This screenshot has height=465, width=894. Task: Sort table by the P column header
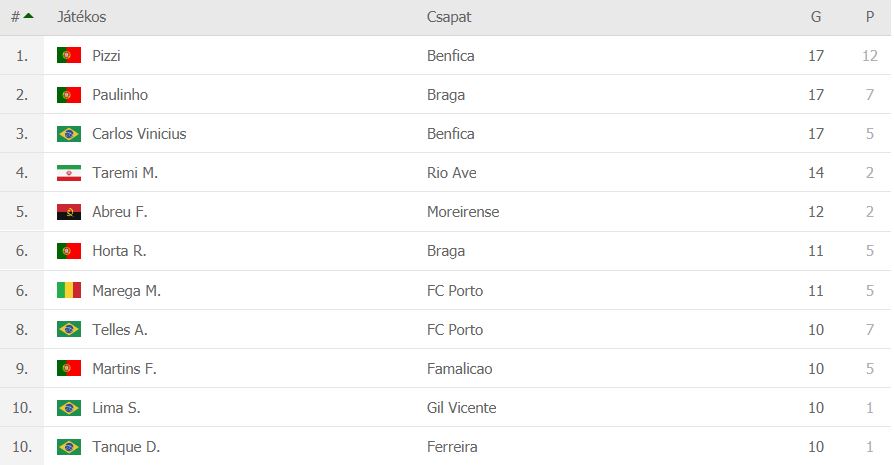[870, 17]
